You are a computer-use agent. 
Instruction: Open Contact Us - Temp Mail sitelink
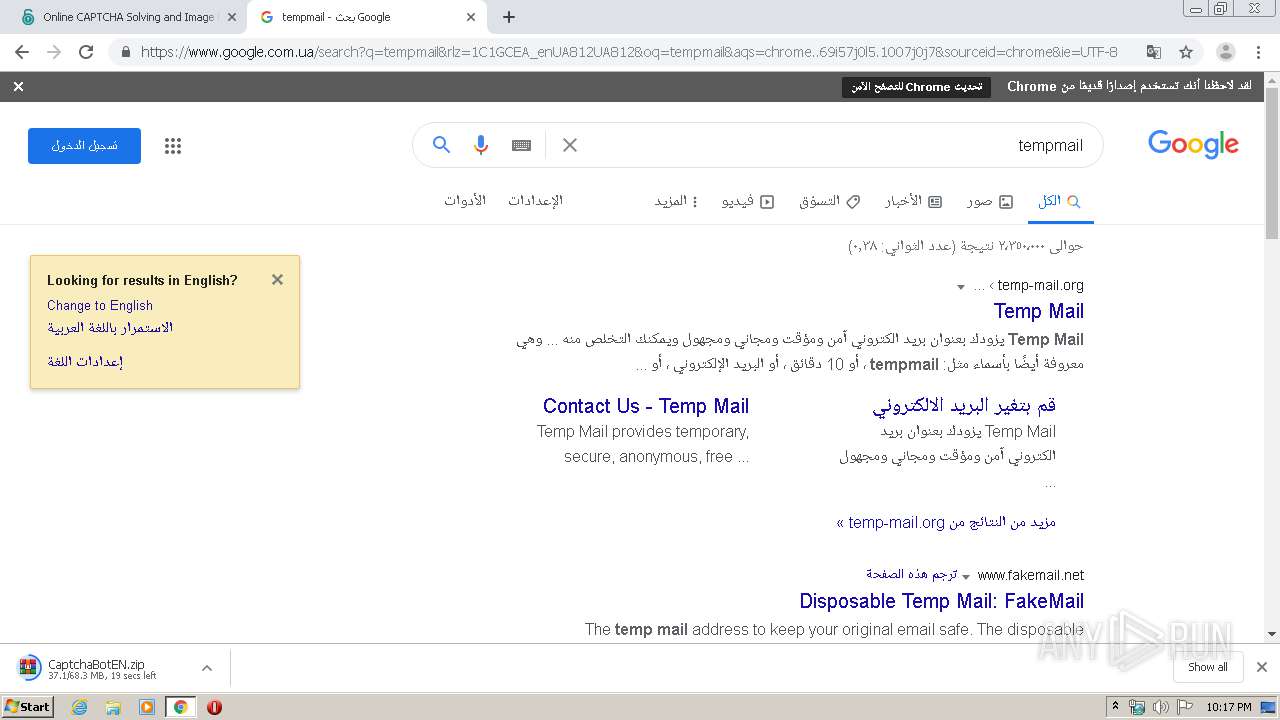coord(646,406)
